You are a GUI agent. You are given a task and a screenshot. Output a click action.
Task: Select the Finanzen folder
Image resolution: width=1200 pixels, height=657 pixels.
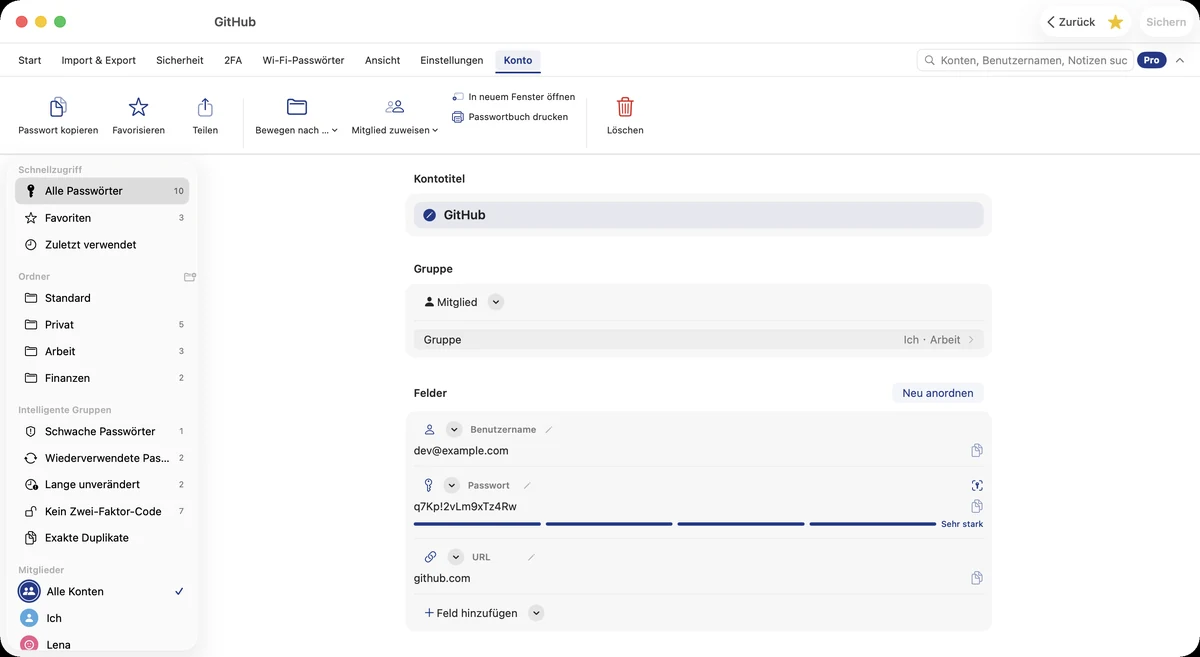[x=102, y=378]
